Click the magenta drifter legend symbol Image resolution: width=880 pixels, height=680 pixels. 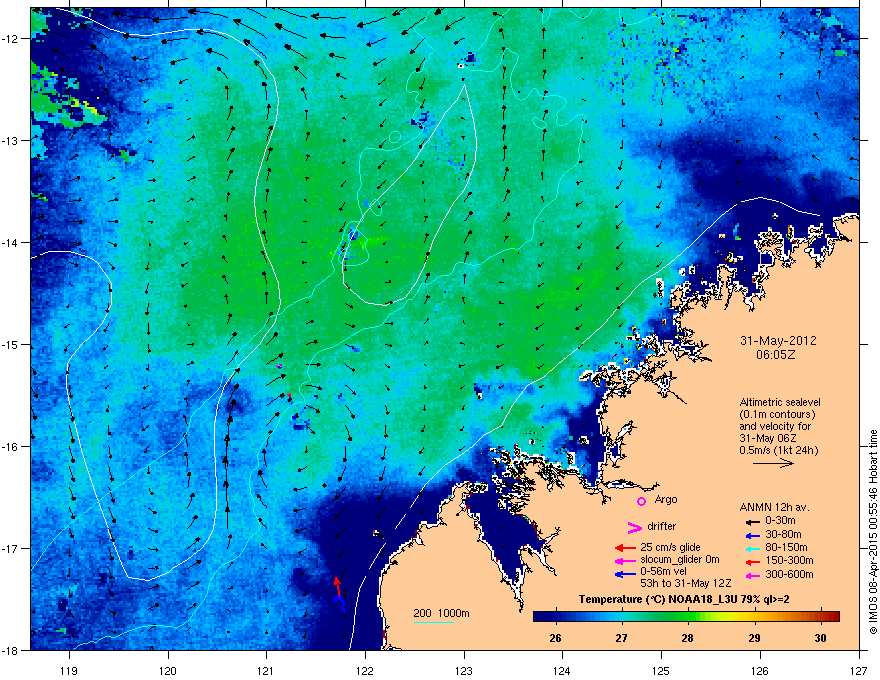coord(634,527)
